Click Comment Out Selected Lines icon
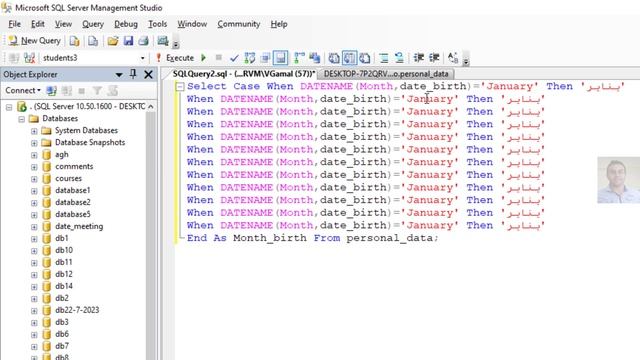The image size is (640, 360). (384, 58)
